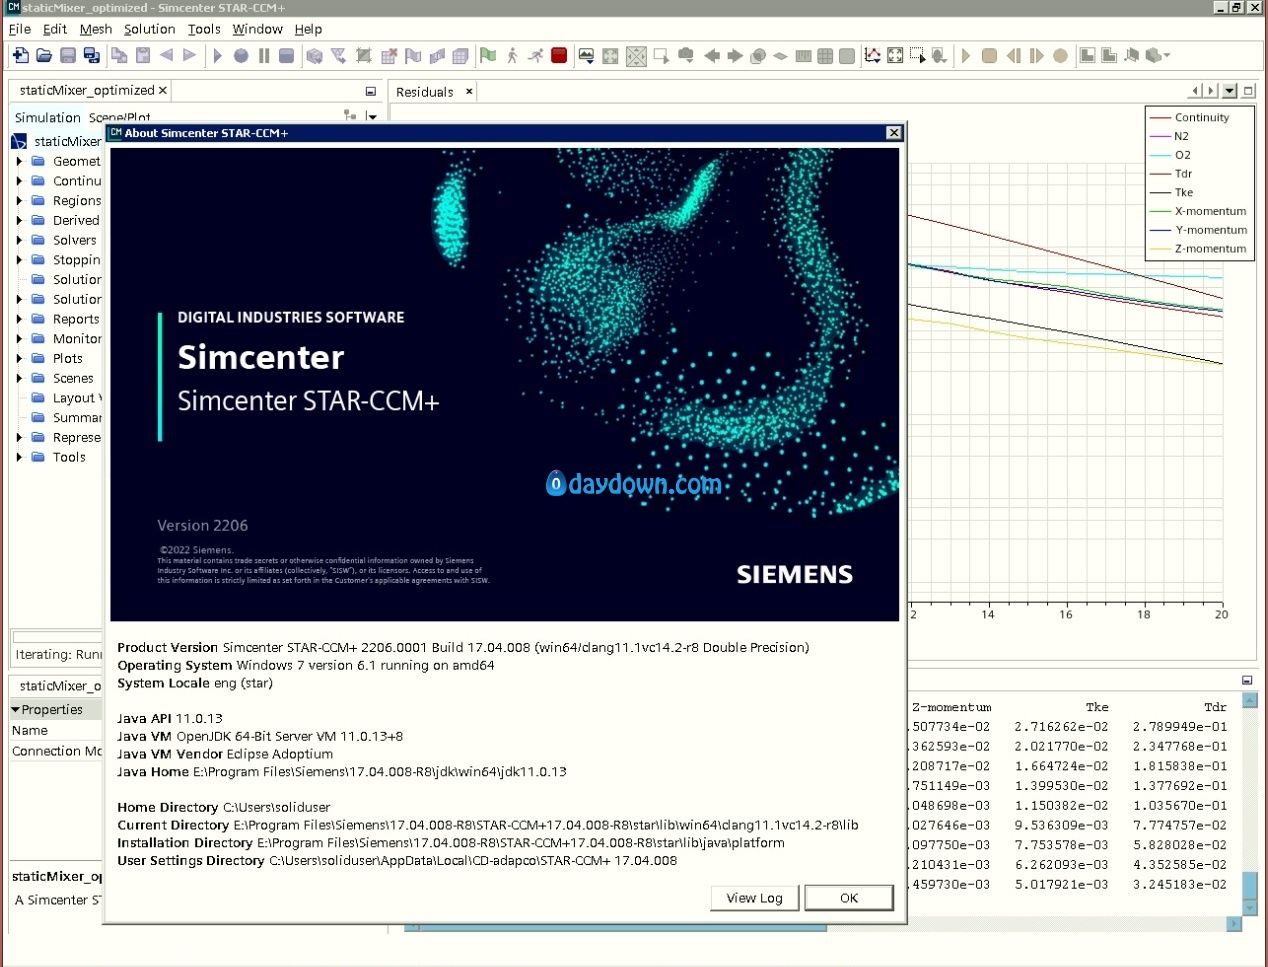
Task: Close the About Simcenter STAR-CCM+ dialog
Action: pyautogui.click(x=894, y=133)
